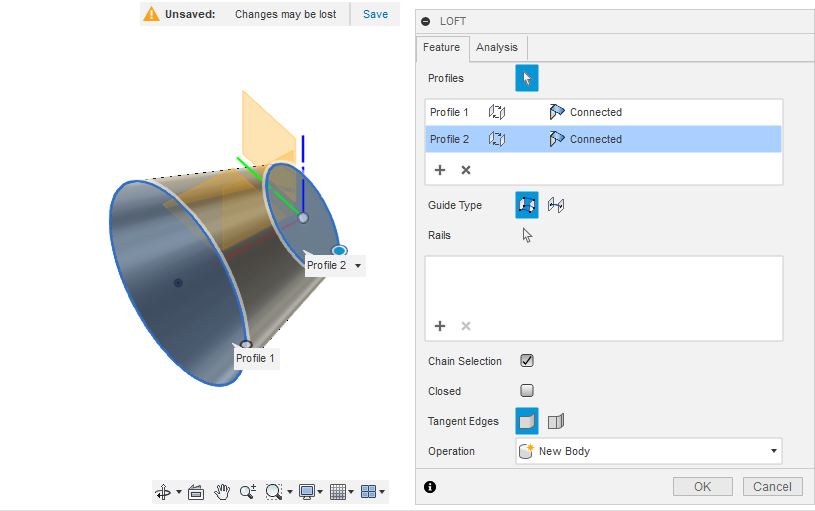Open the Operation dropdown showing New Body

pyautogui.click(x=648, y=451)
